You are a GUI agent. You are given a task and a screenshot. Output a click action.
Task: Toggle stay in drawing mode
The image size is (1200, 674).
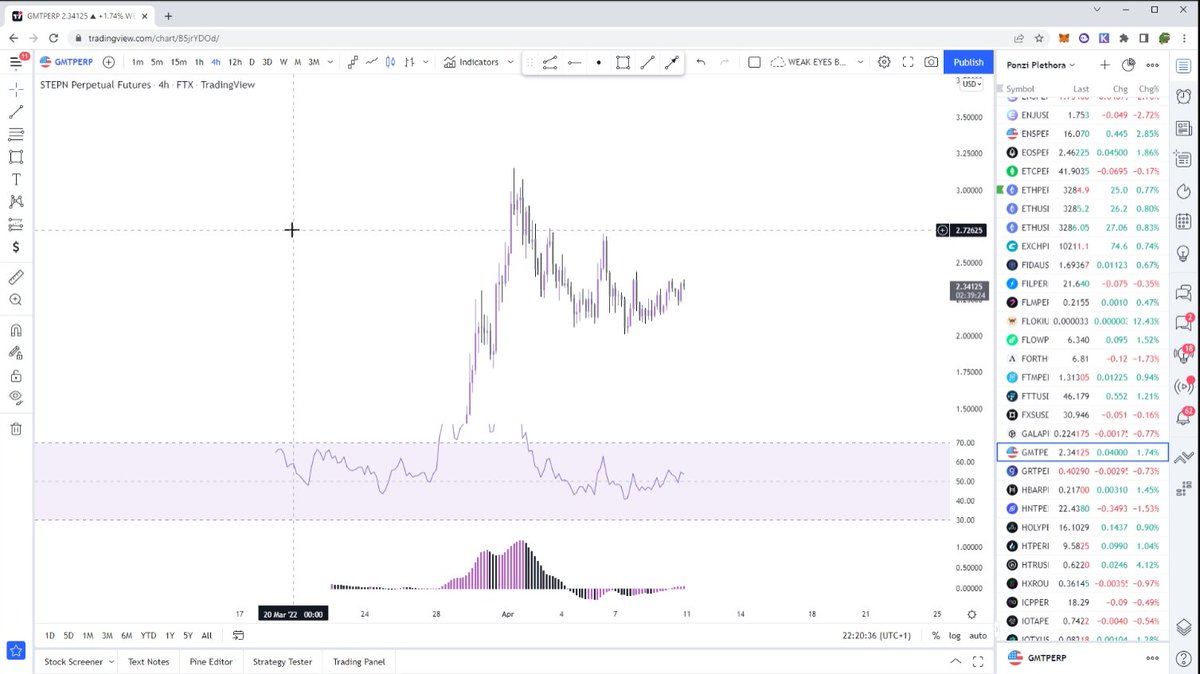pyautogui.click(x=16, y=352)
